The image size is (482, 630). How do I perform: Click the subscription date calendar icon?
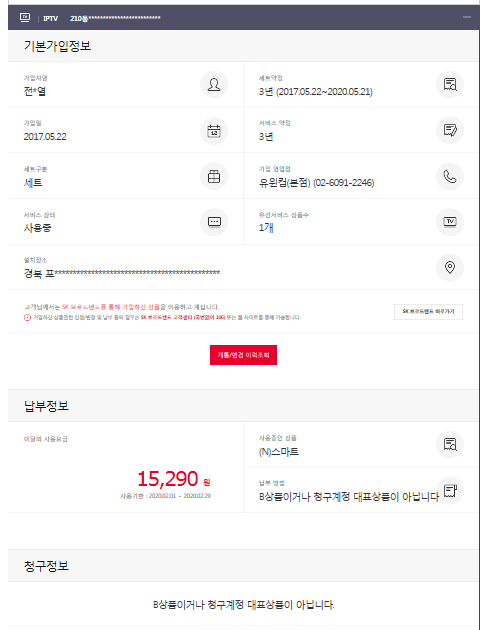click(214, 131)
